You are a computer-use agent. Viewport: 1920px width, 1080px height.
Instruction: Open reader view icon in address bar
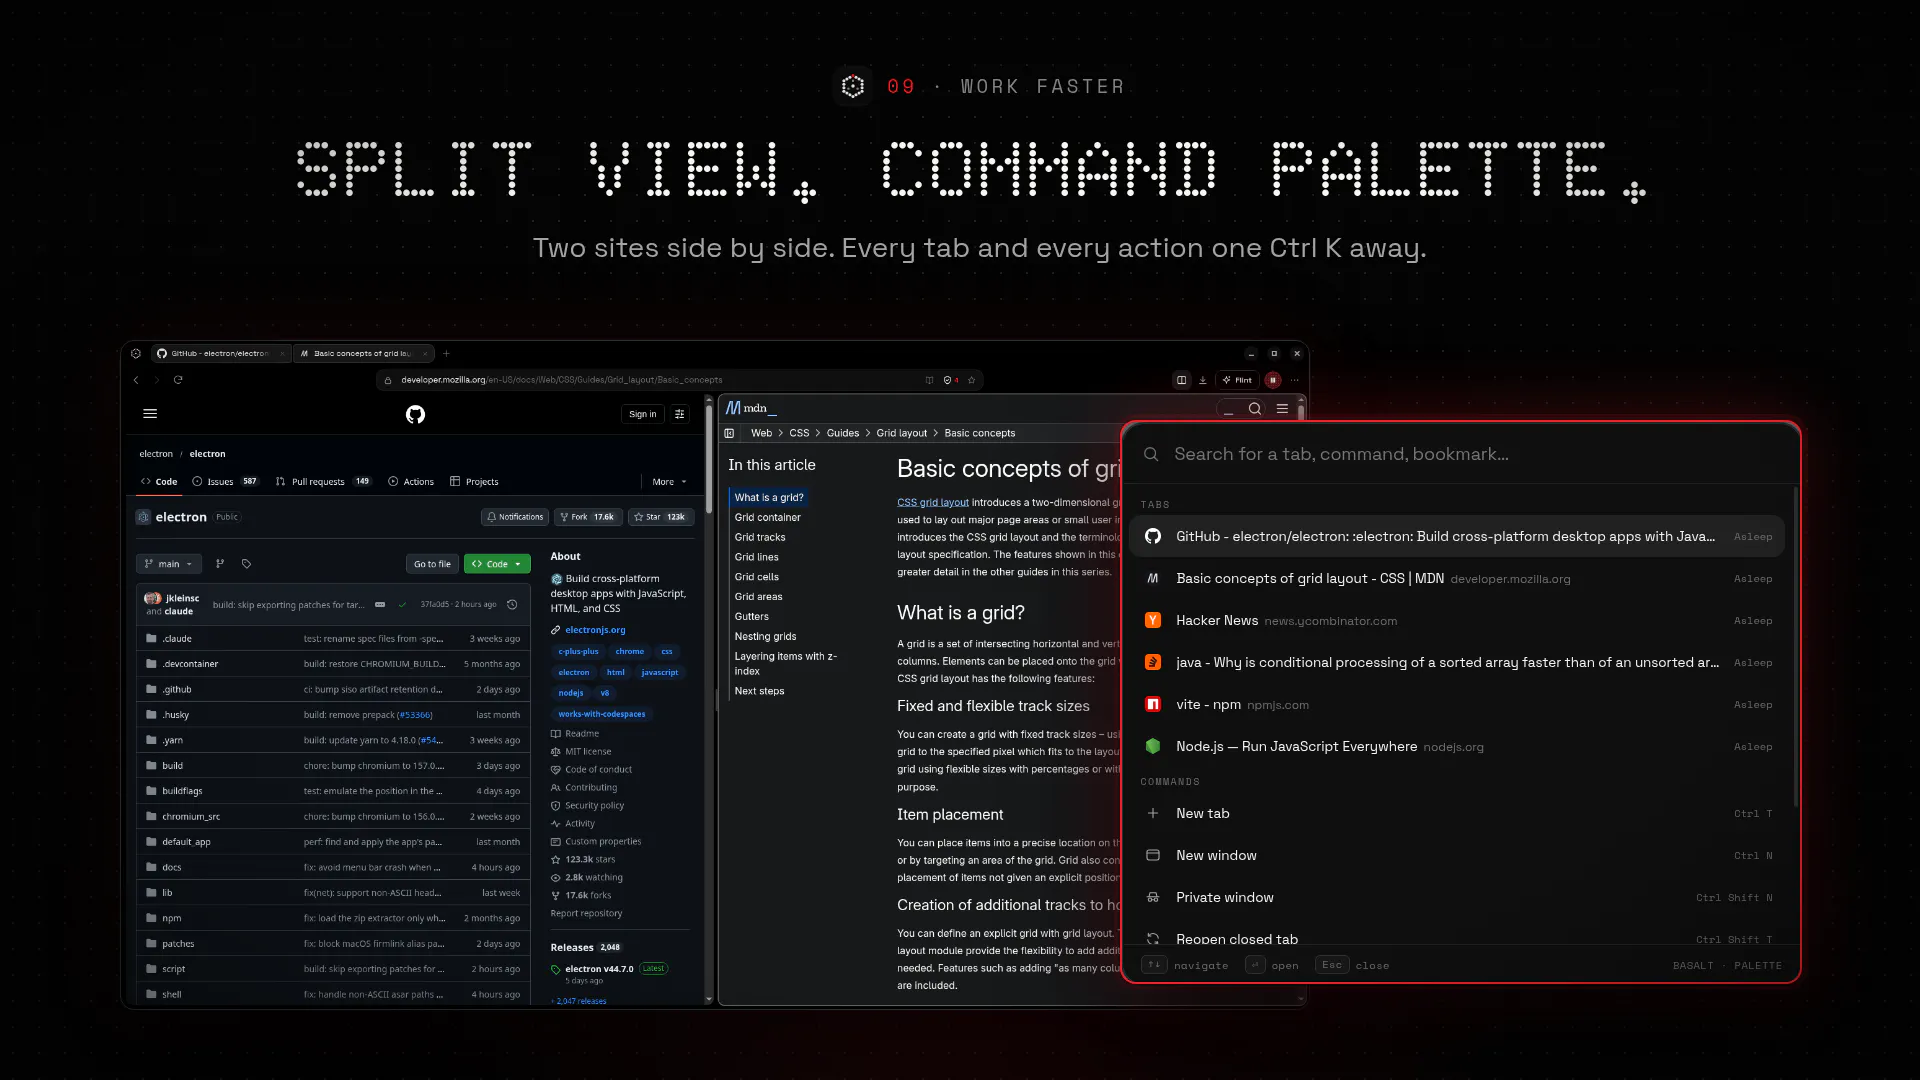coord(929,380)
